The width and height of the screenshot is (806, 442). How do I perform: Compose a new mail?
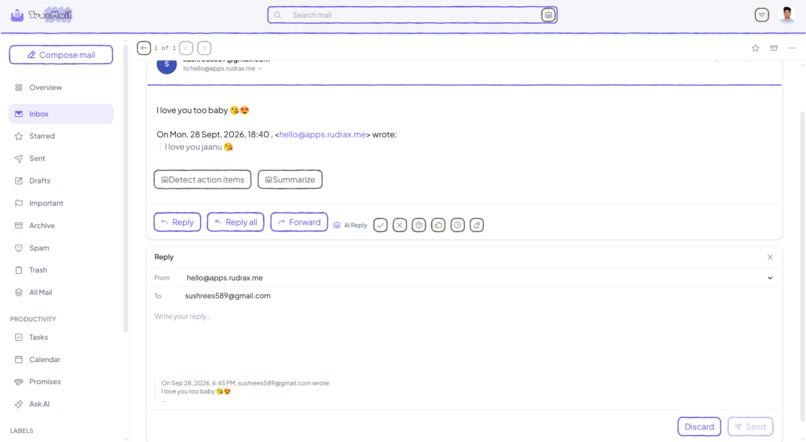[x=61, y=54]
